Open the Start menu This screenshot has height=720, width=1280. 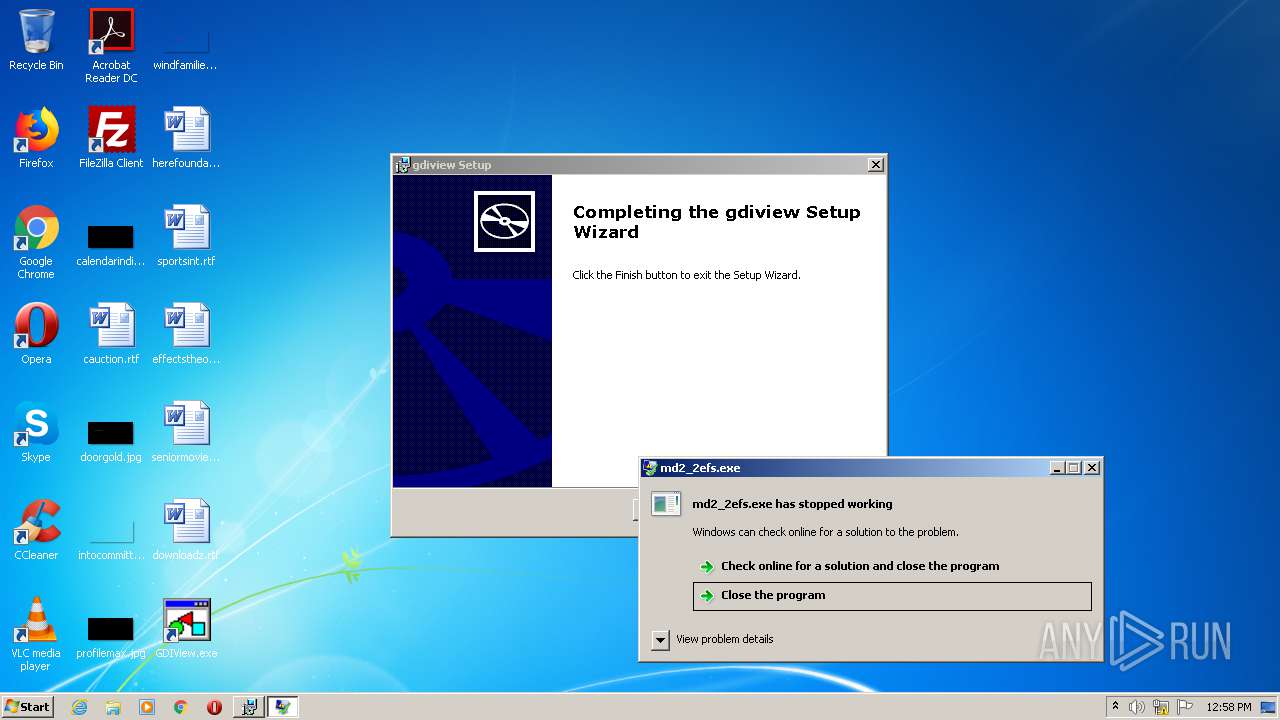pos(28,707)
